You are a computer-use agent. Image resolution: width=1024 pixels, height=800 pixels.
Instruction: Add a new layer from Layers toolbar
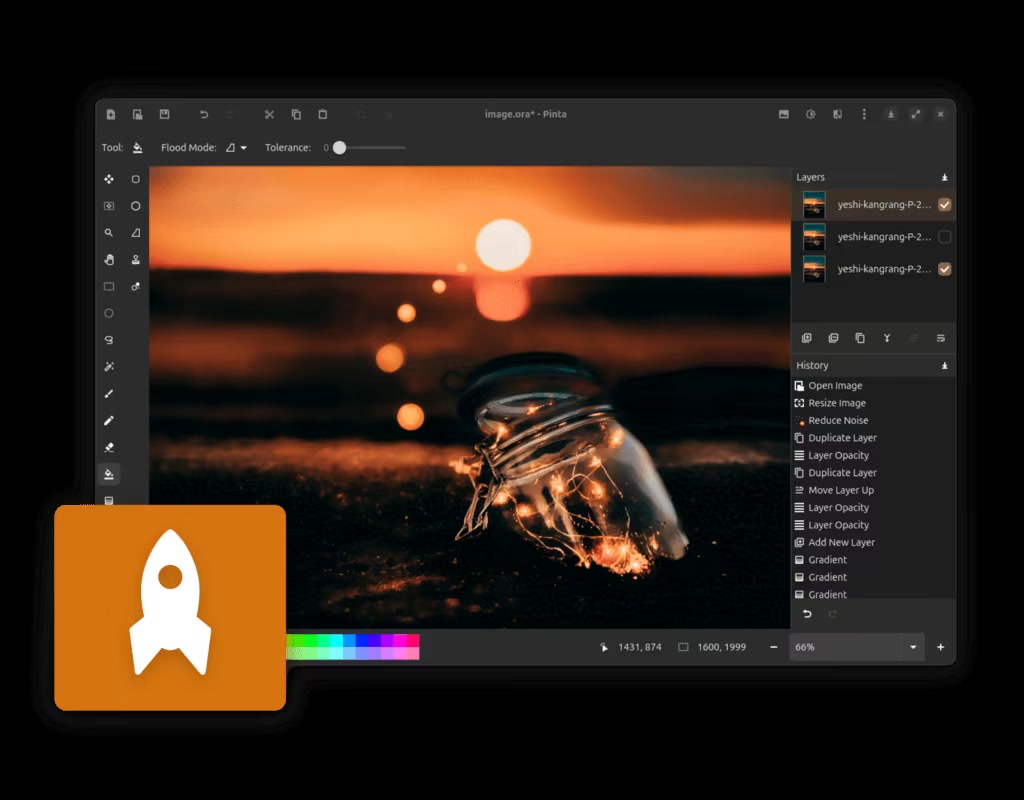pos(807,339)
